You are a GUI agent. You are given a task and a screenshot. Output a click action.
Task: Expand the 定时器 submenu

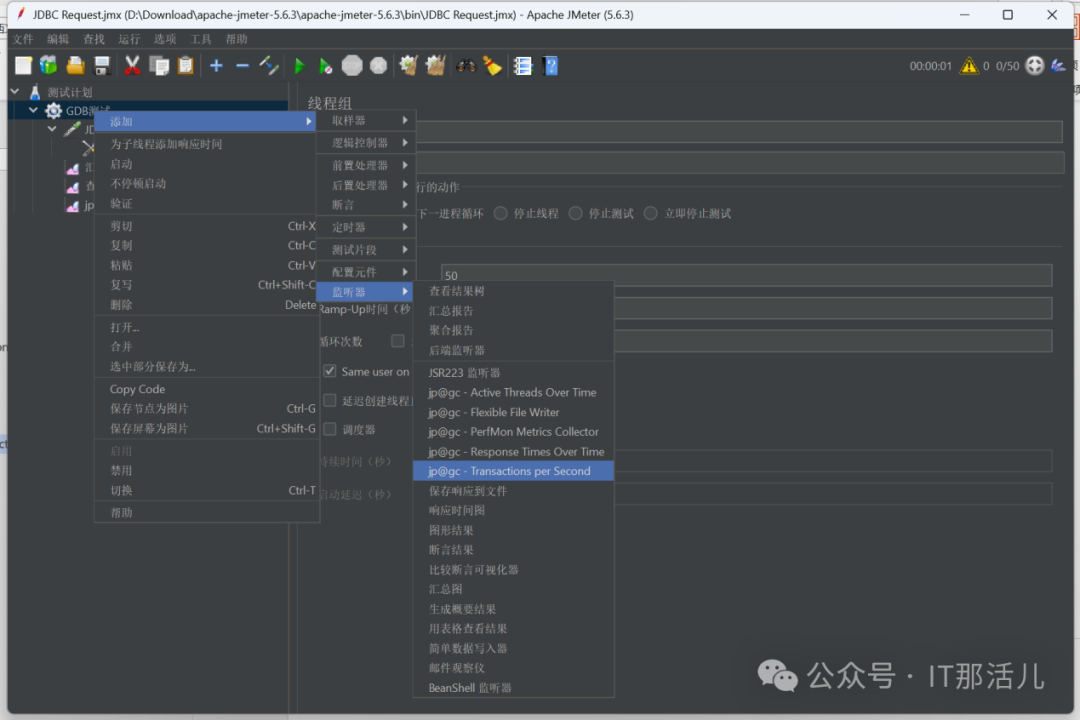366,227
